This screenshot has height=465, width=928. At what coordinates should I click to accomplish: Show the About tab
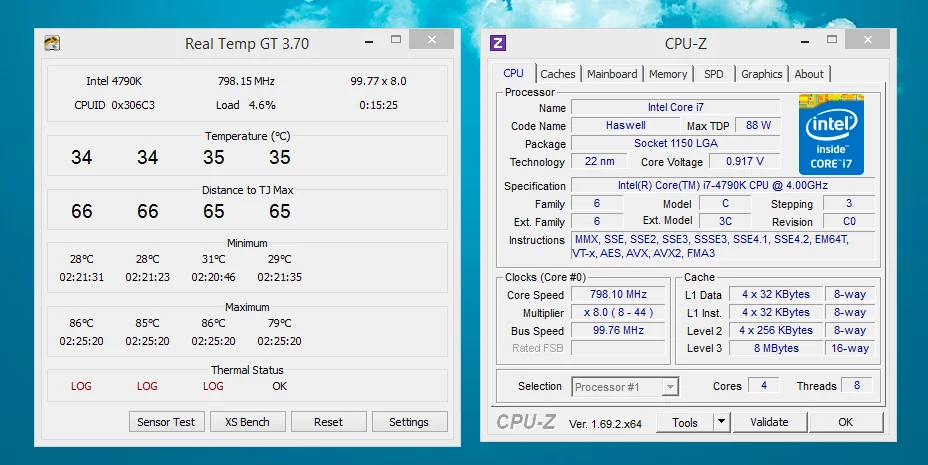click(809, 74)
